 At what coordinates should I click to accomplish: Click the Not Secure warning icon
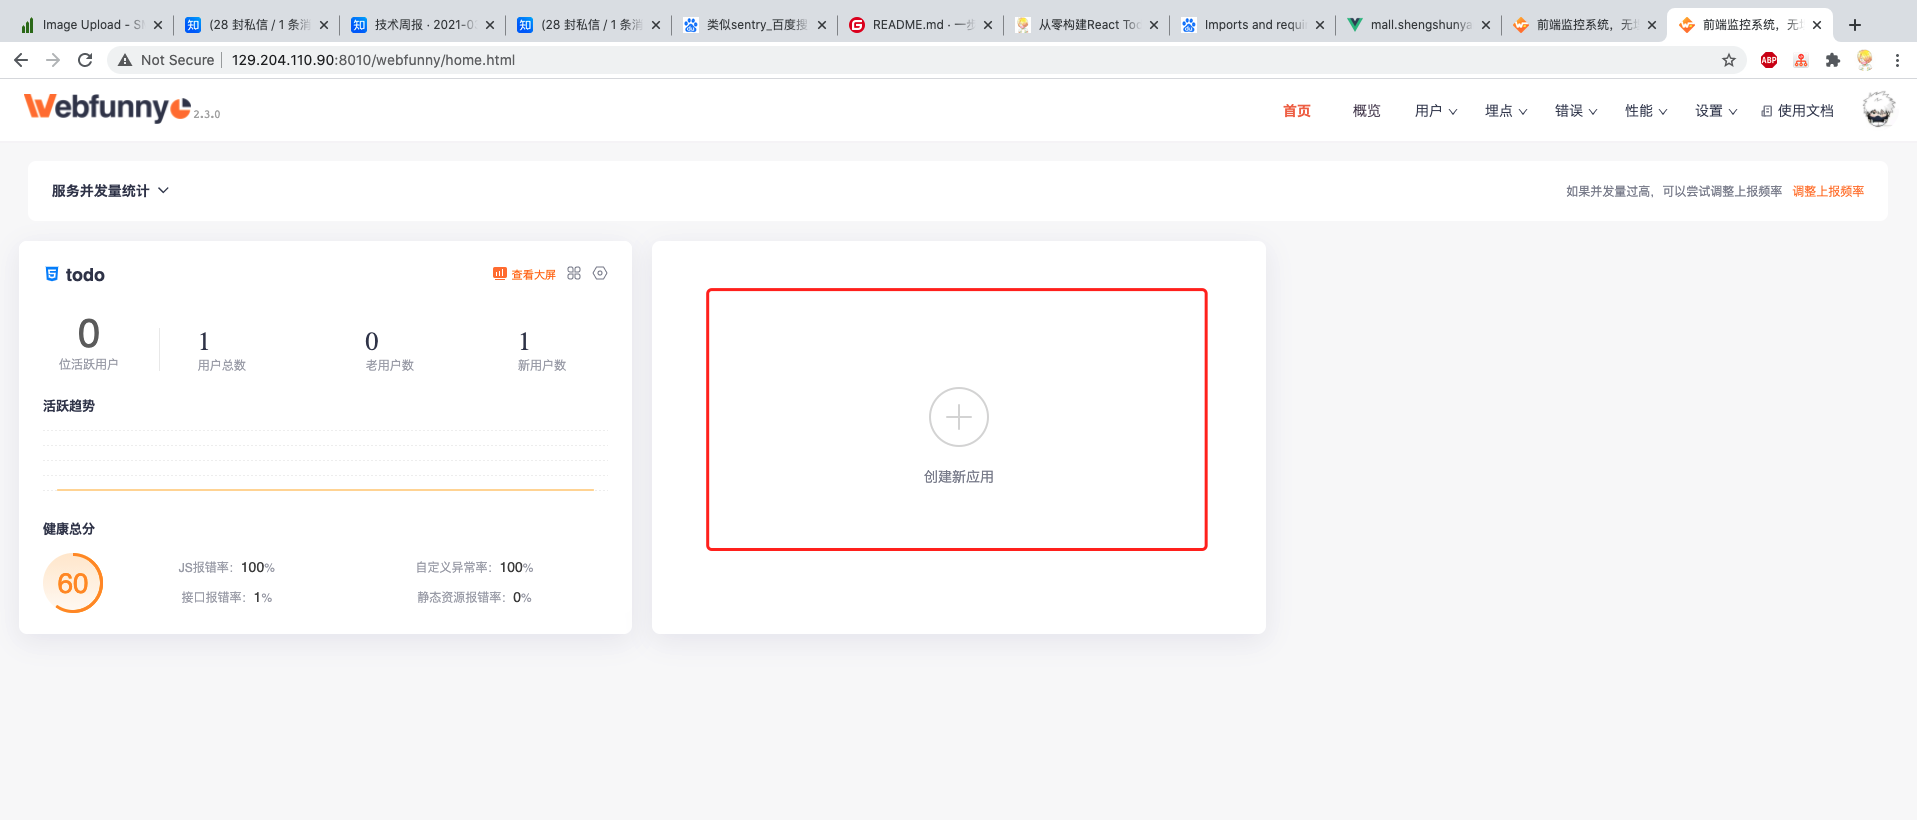click(x=125, y=60)
